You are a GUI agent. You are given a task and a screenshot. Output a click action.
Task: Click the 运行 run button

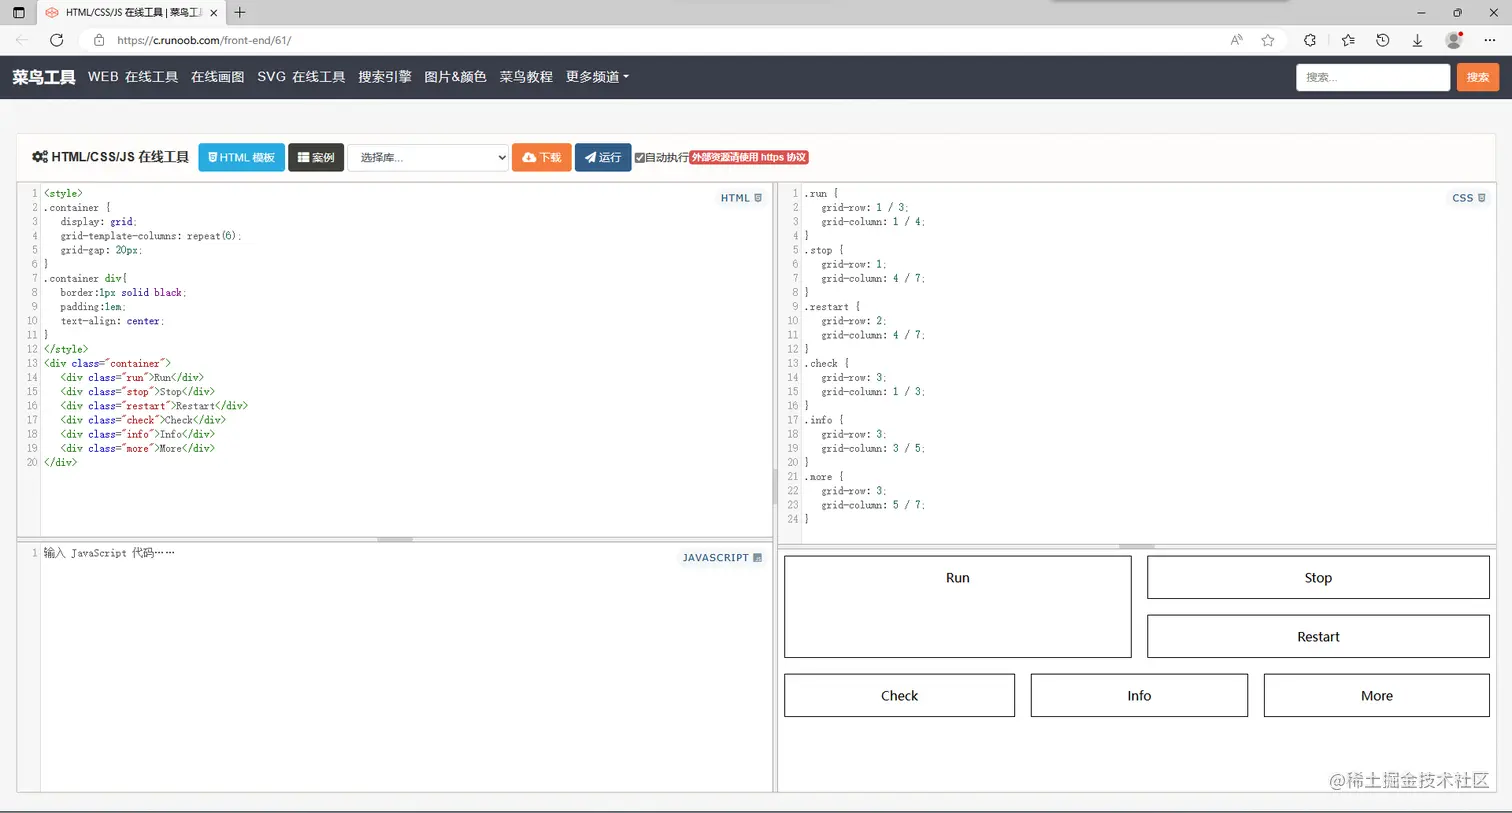pyautogui.click(x=603, y=158)
